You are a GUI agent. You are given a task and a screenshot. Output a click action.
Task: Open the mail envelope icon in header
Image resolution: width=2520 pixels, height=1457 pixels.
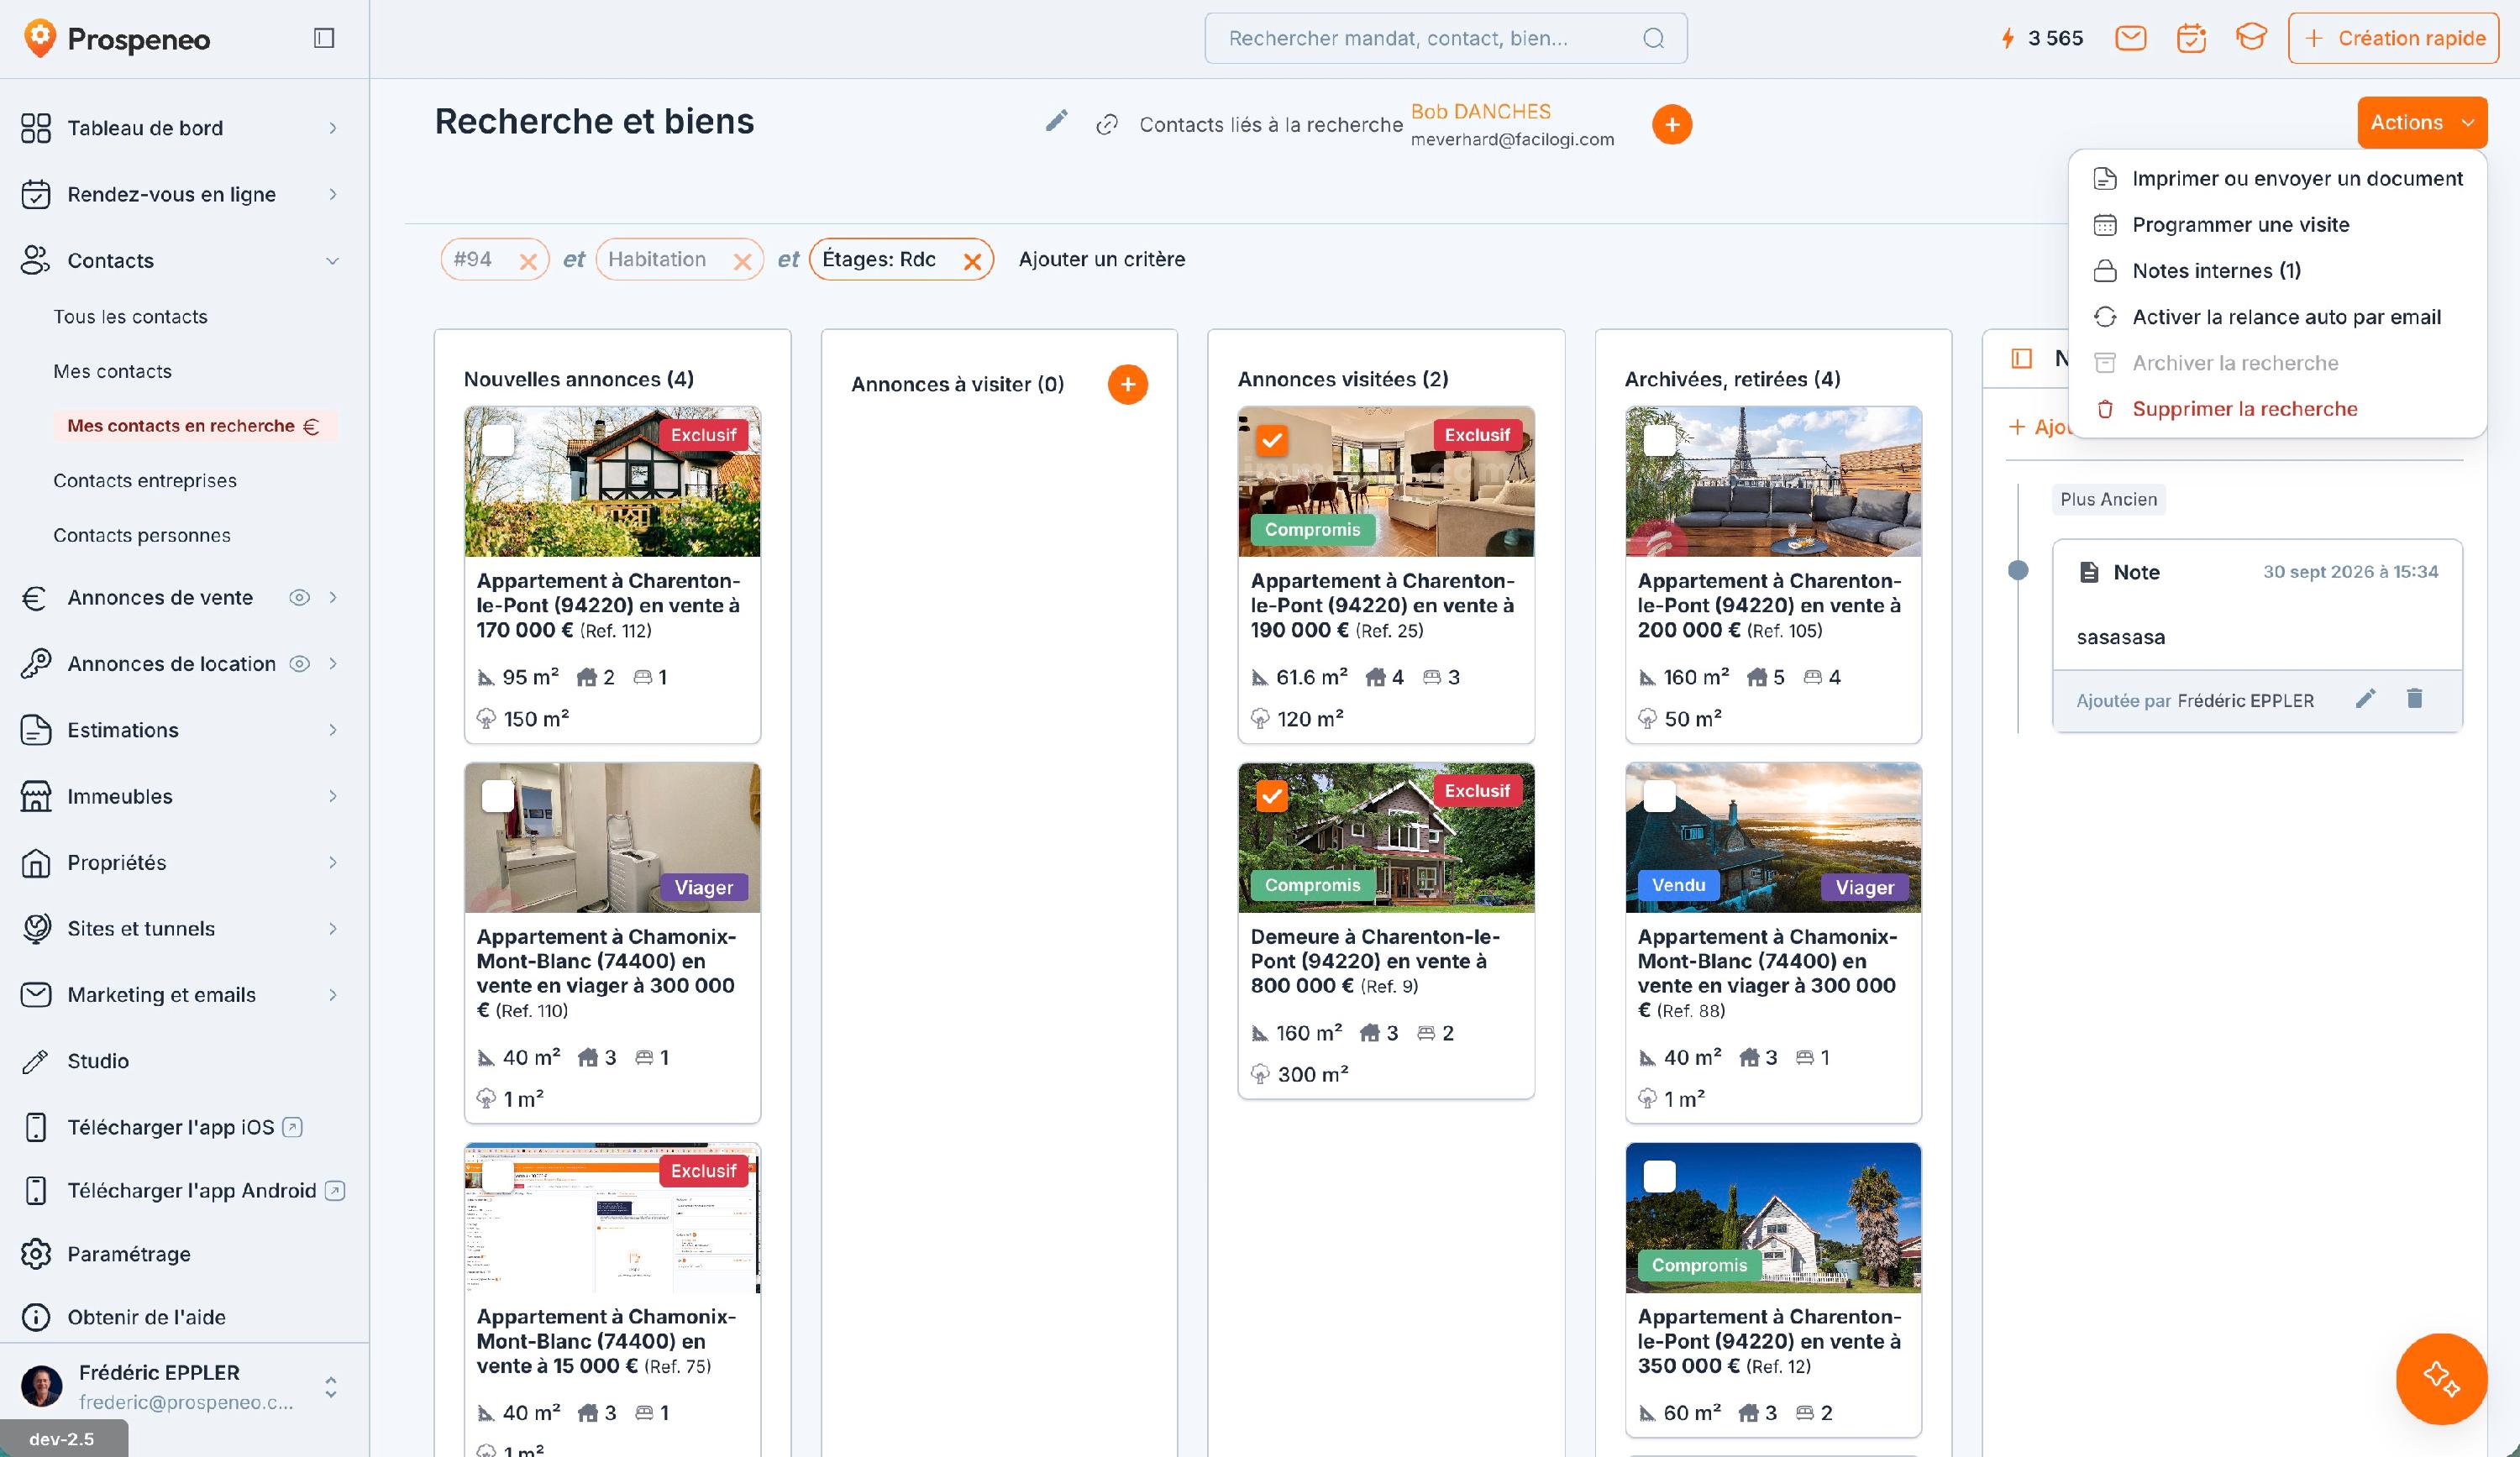click(2130, 38)
